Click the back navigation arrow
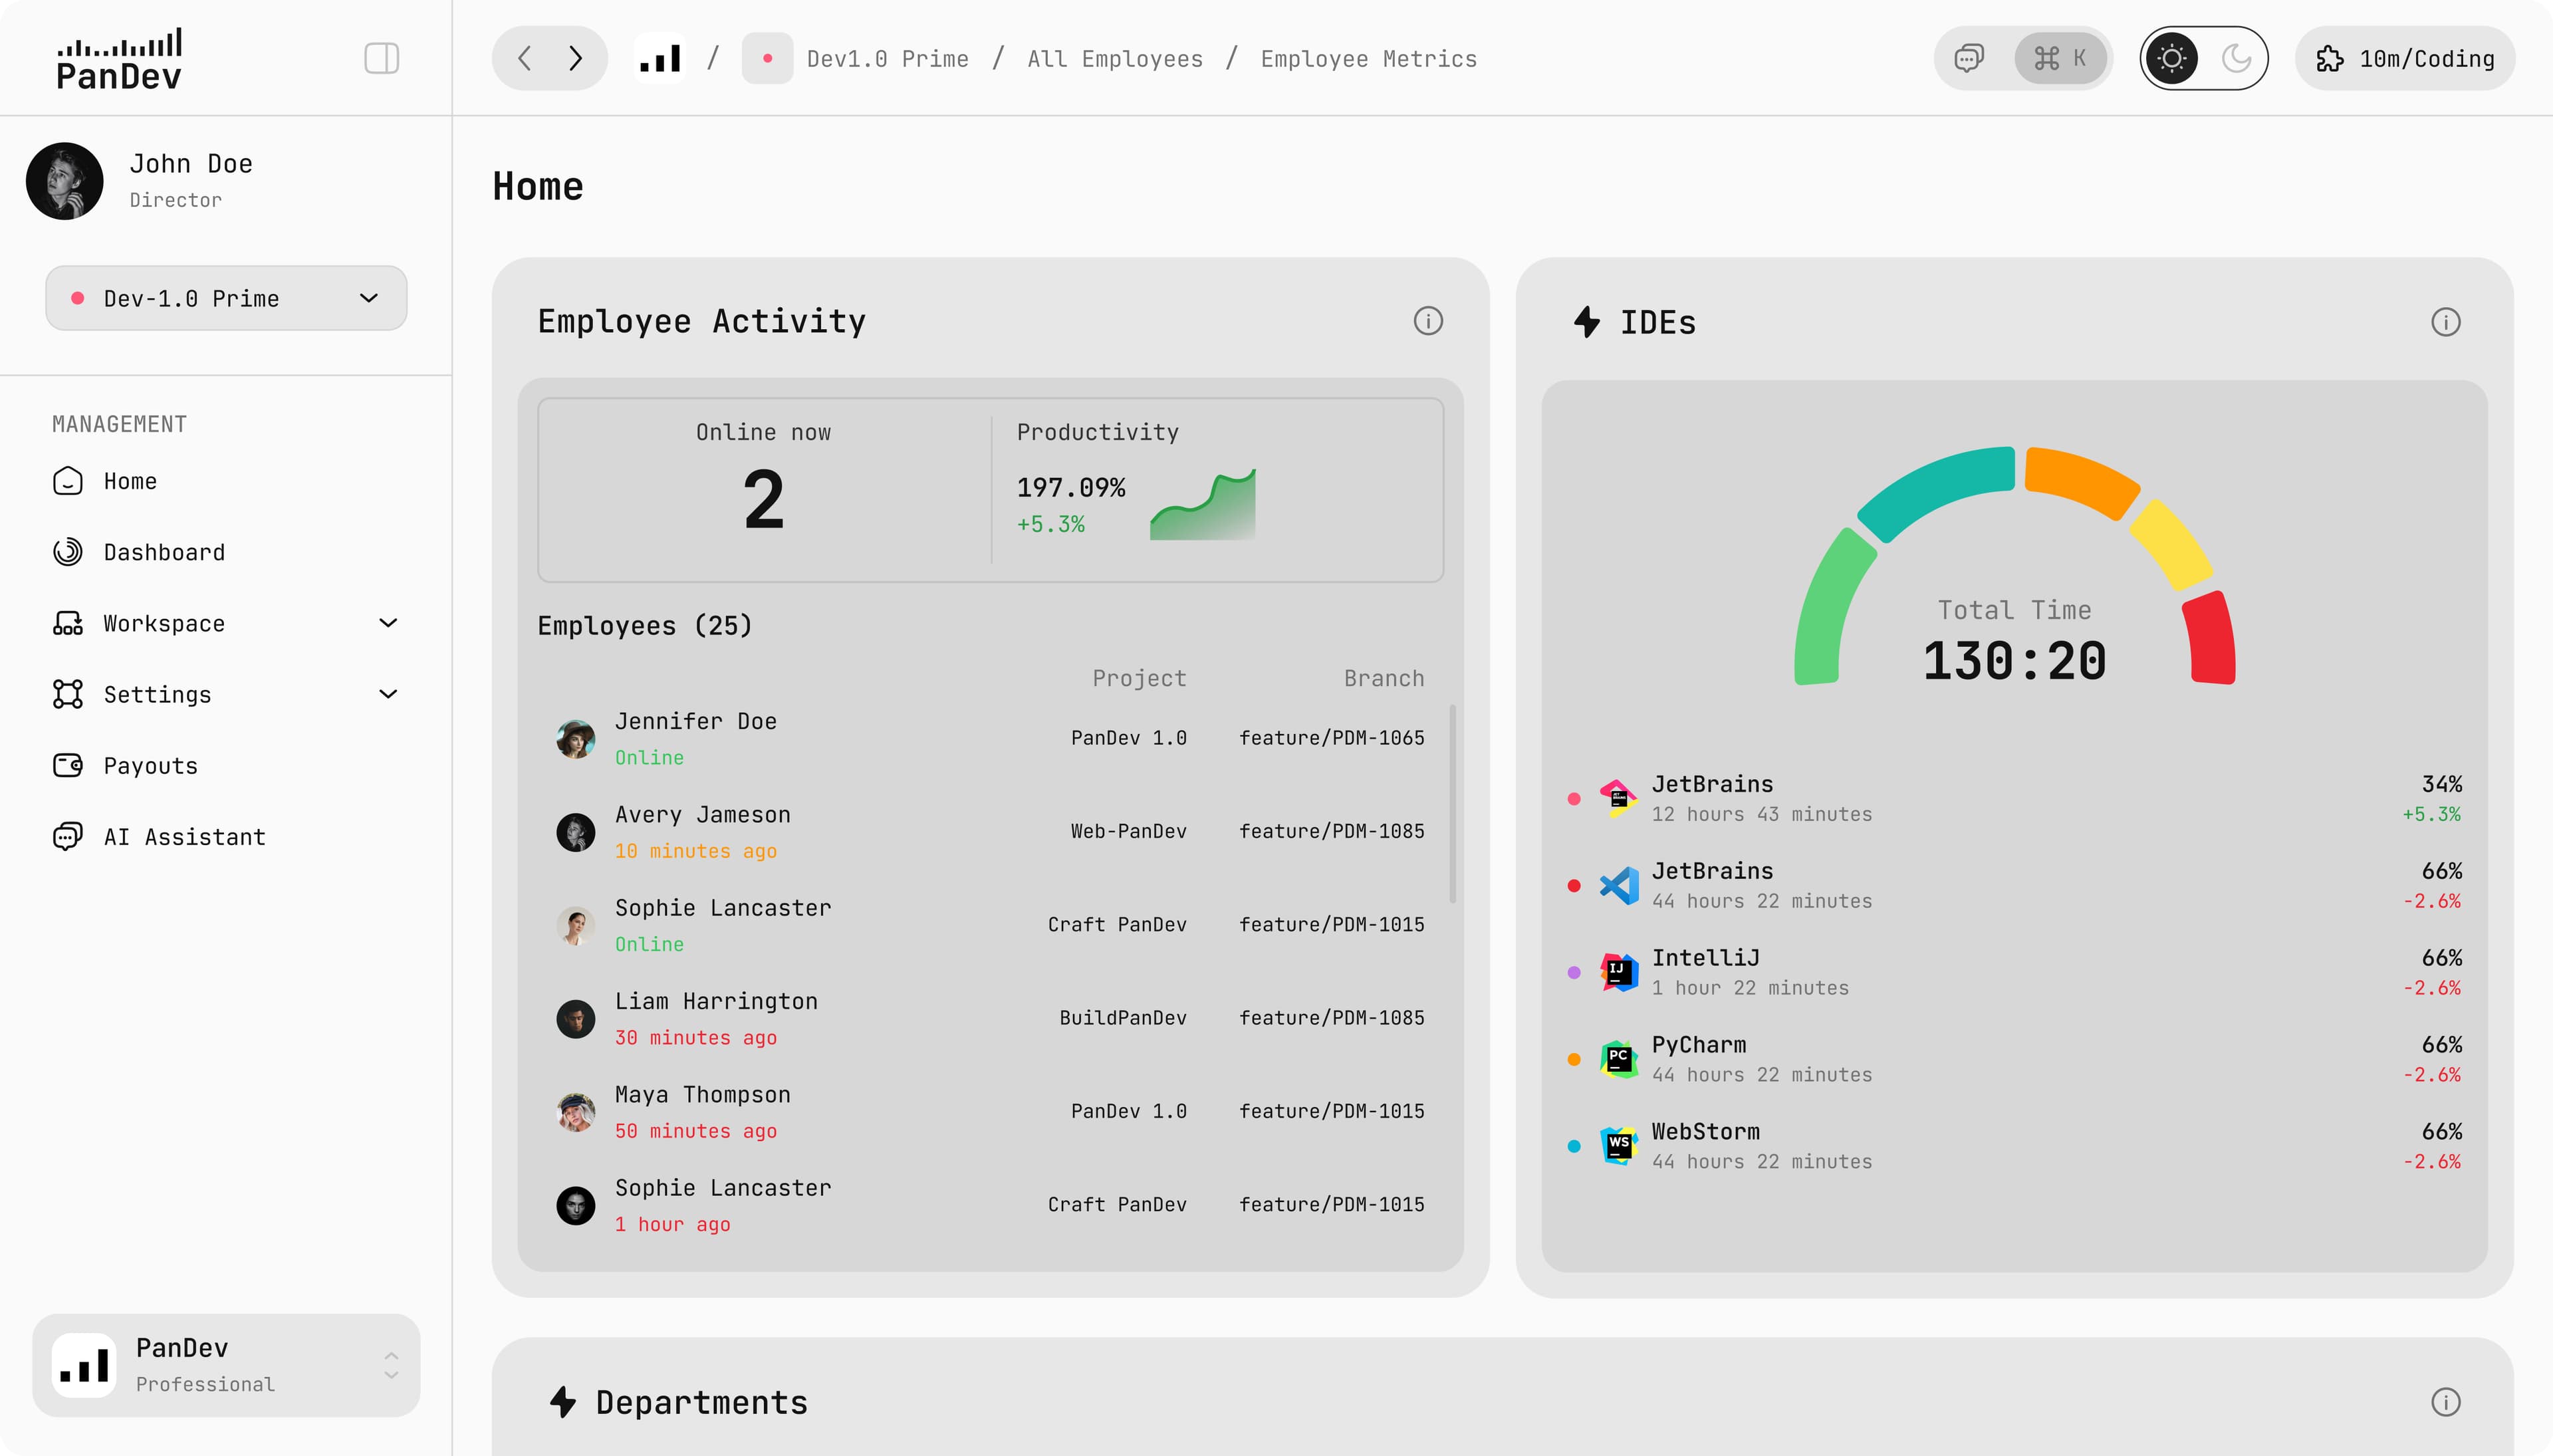The image size is (2553, 1456). tap(524, 58)
